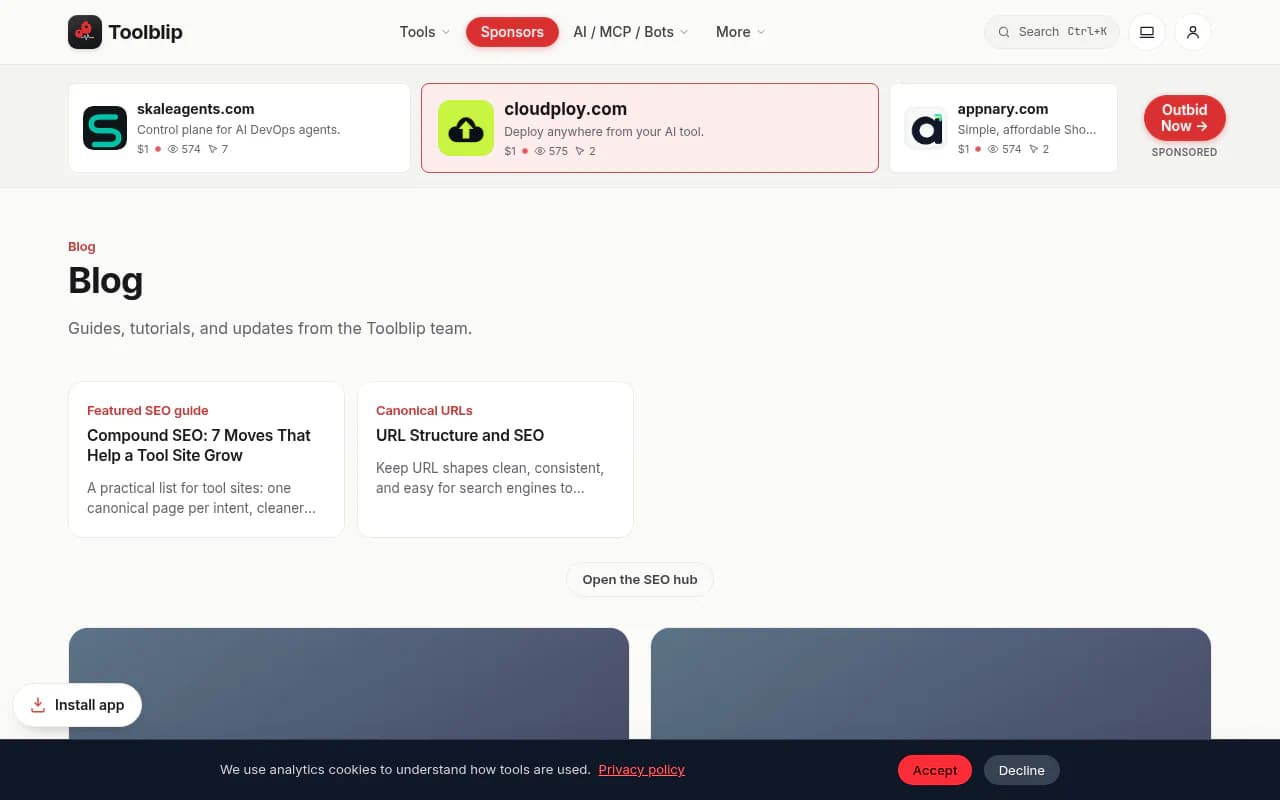The image size is (1280, 800).
Task: Click the Featured SEO guide label
Action: coord(148,410)
